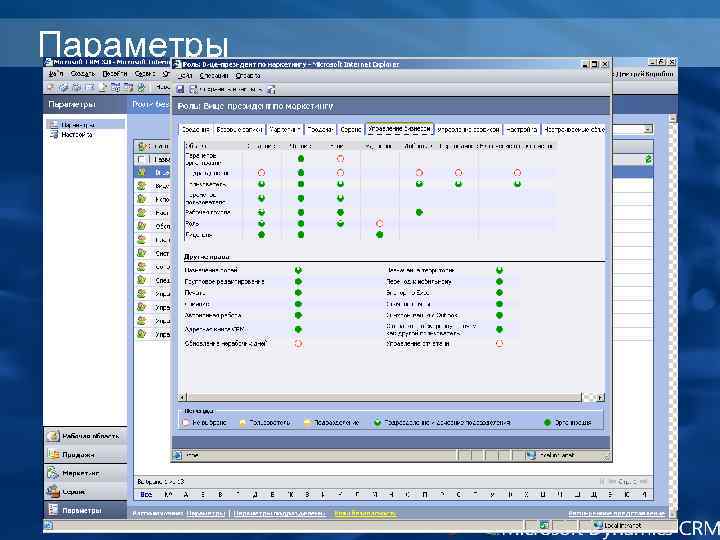Image resolution: width=720 pixels, height=540 pixels.
Task: Toggle Создание circle in the Роль row
Action: pyautogui.click(x=261, y=224)
